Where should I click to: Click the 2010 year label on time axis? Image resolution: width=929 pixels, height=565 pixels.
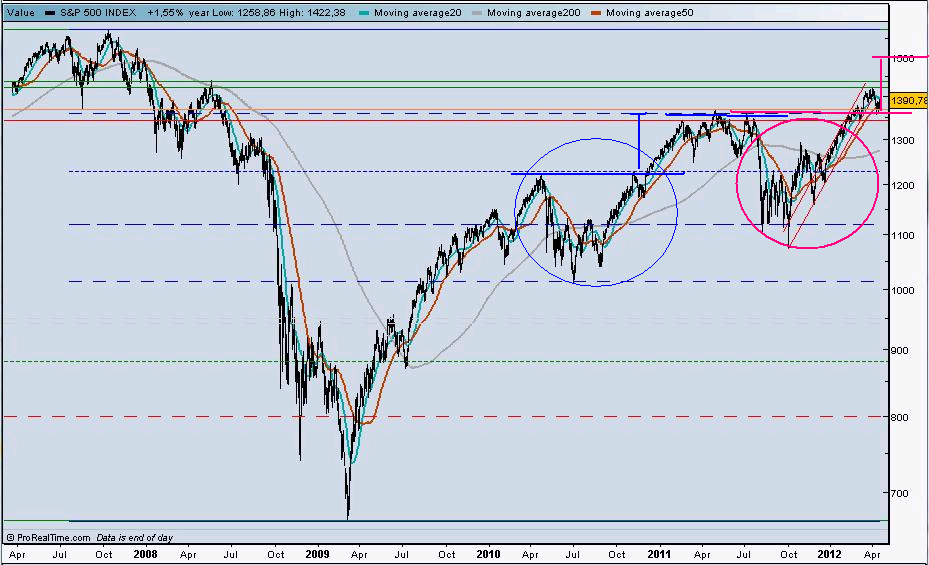point(488,554)
